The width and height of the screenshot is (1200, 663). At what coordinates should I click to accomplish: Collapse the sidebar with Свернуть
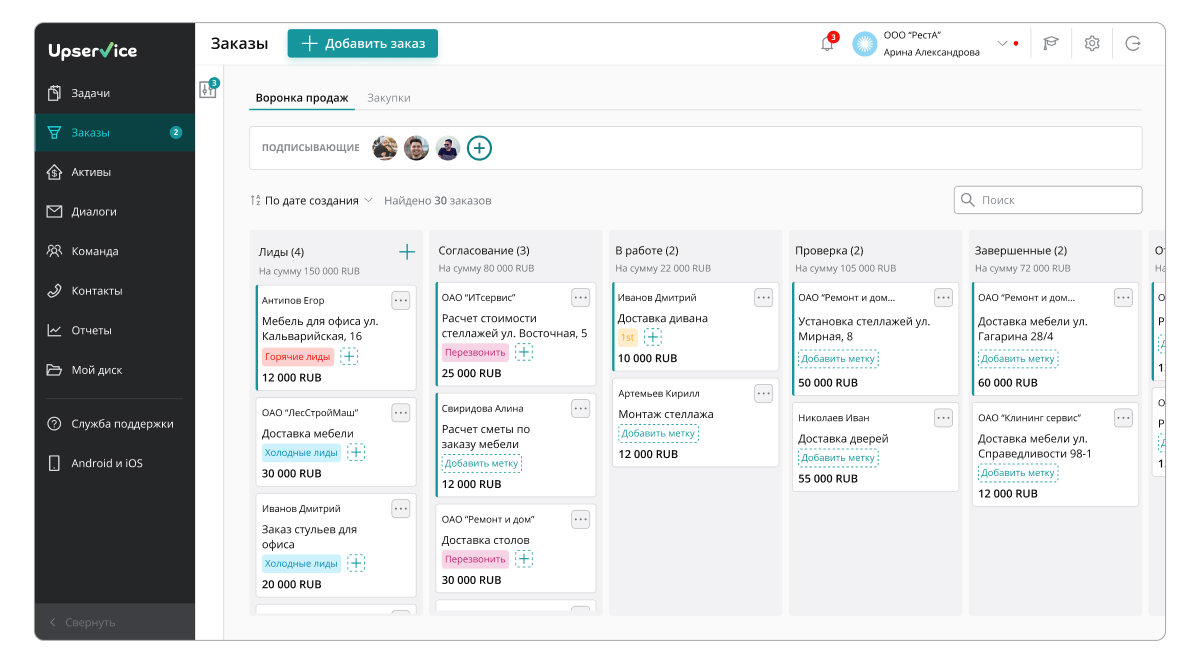pos(90,622)
